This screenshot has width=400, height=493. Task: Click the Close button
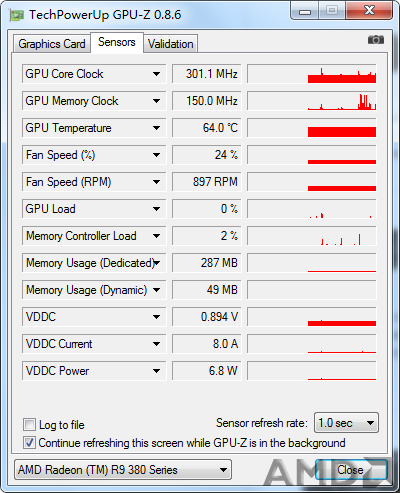point(351,470)
